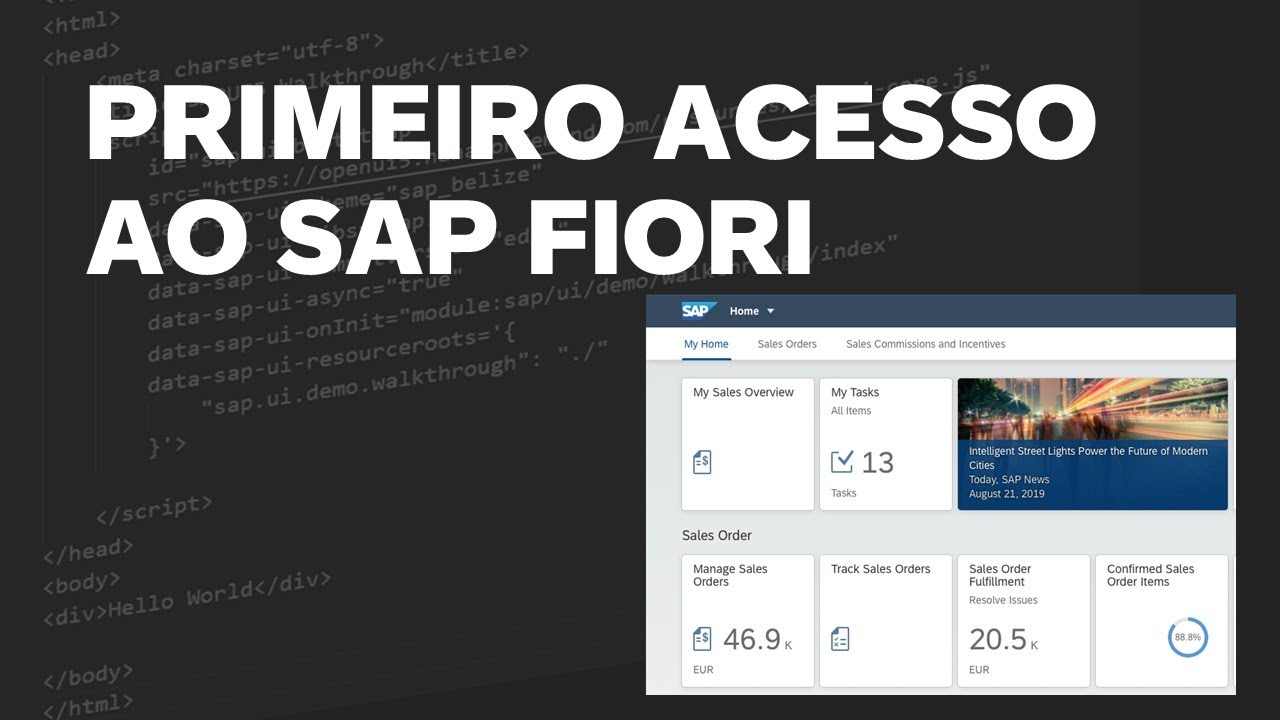The height and width of the screenshot is (720, 1280).
Task: Click the My Tasks checkmark icon
Action: pyautogui.click(x=843, y=461)
